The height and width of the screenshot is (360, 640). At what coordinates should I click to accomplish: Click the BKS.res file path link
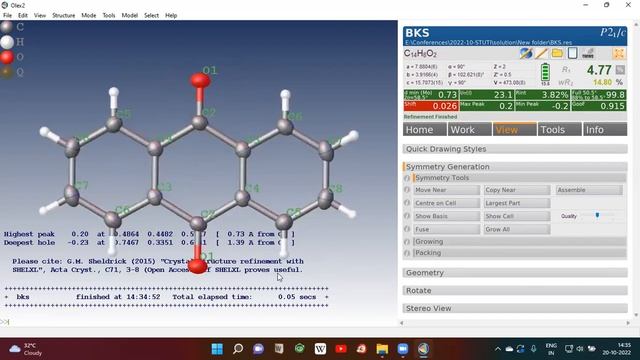489,42
